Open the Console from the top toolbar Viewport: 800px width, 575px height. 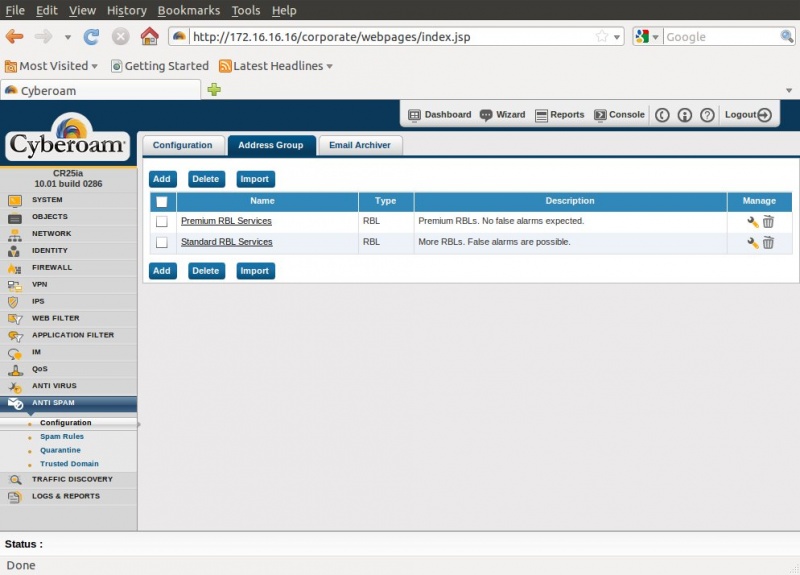[619, 115]
